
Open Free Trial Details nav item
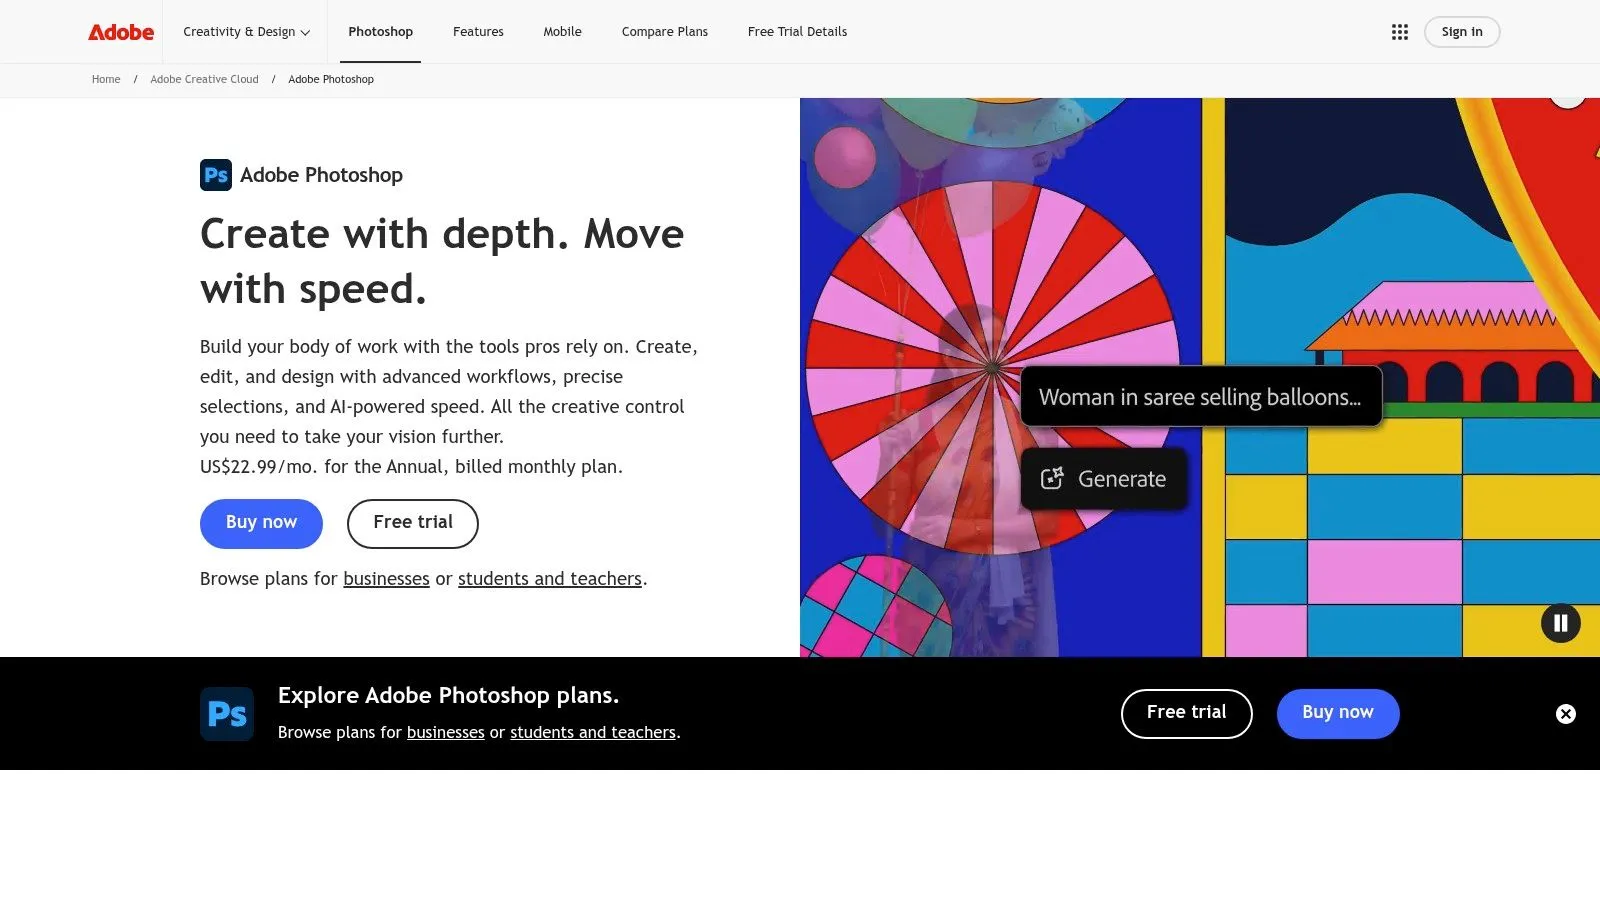[x=797, y=32]
